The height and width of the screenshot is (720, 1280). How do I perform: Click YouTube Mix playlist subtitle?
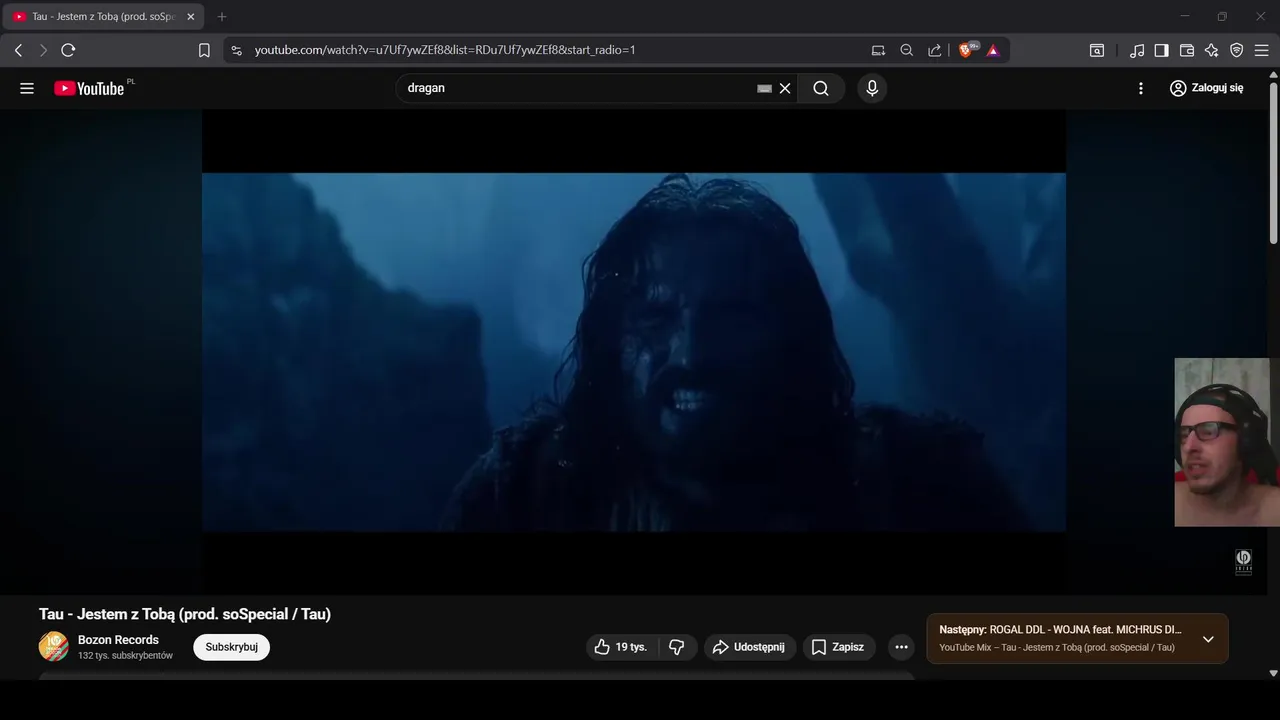coord(1057,648)
